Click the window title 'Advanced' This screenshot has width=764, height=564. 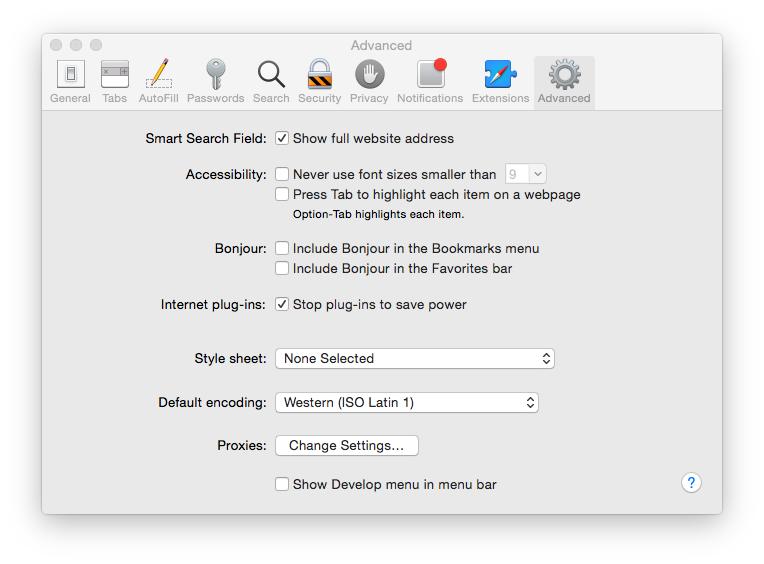[x=382, y=45]
